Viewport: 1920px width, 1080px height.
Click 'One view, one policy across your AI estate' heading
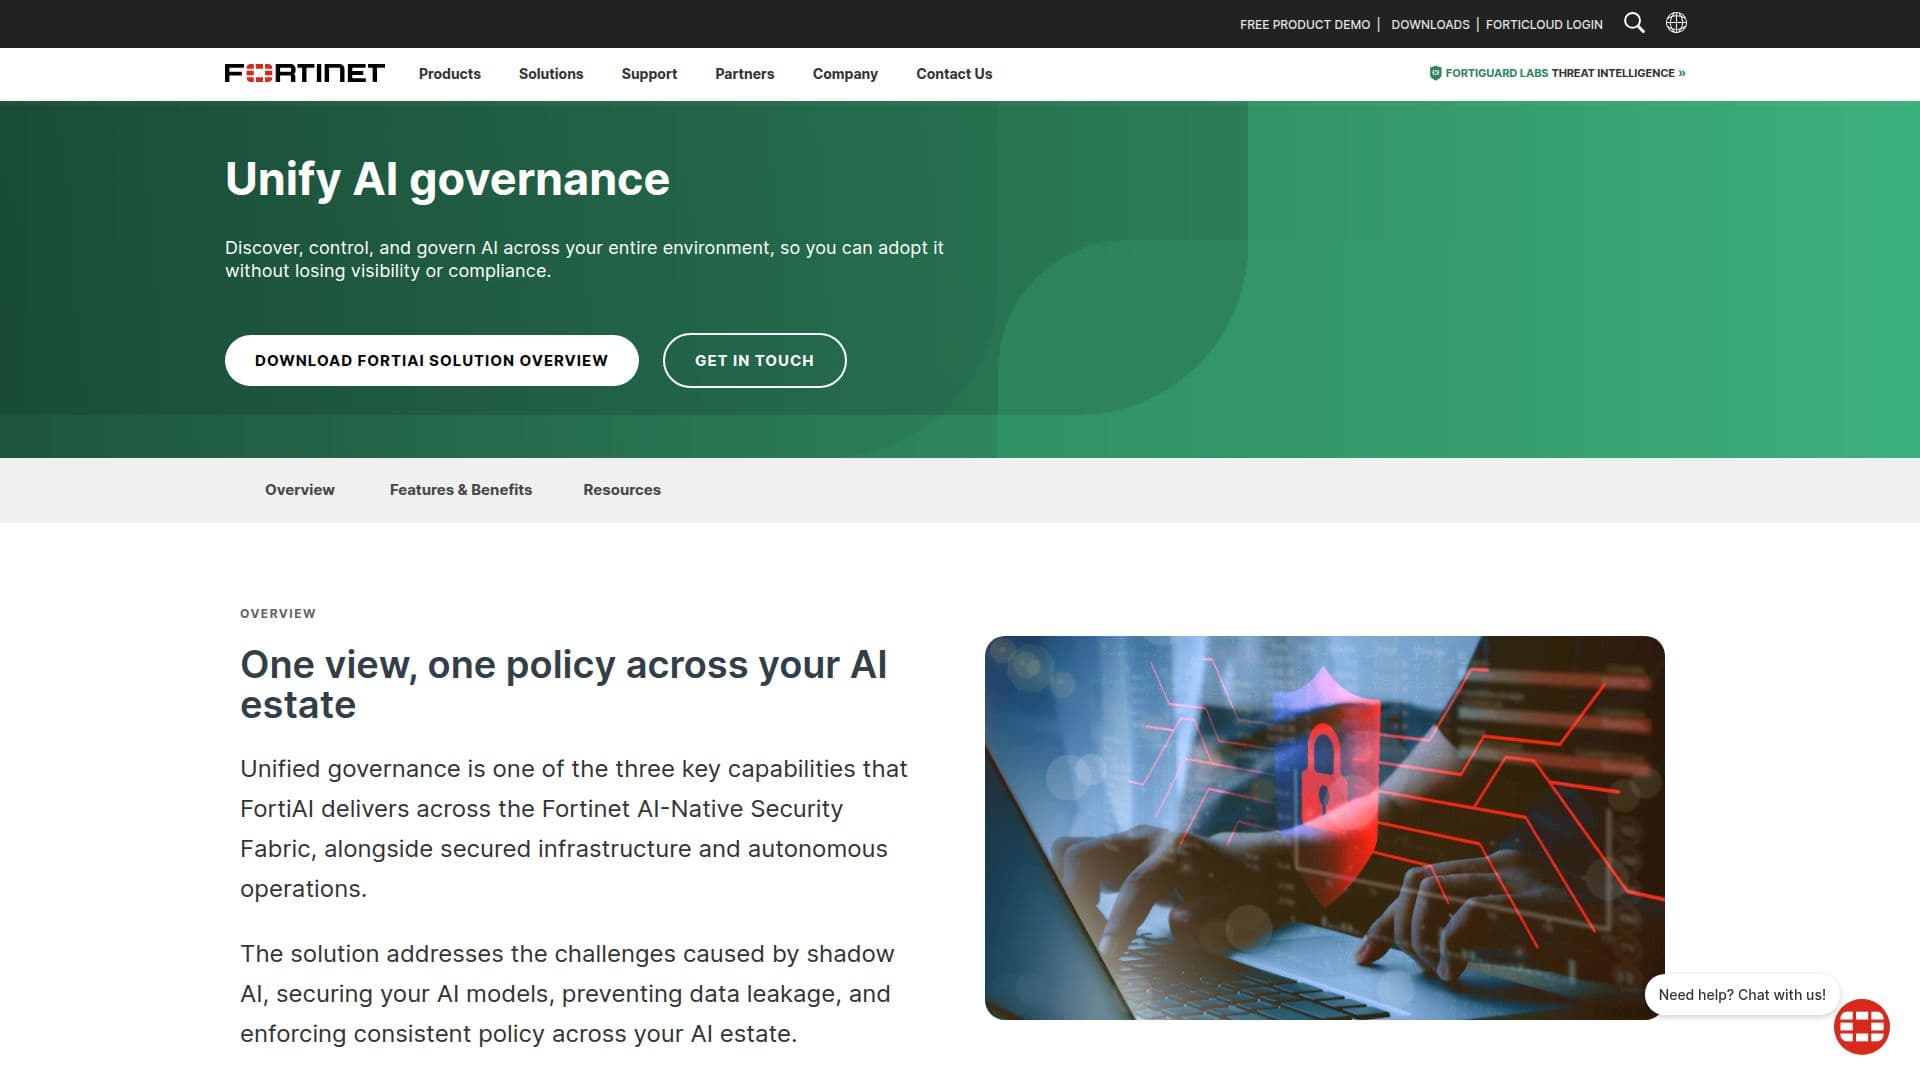tap(564, 685)
